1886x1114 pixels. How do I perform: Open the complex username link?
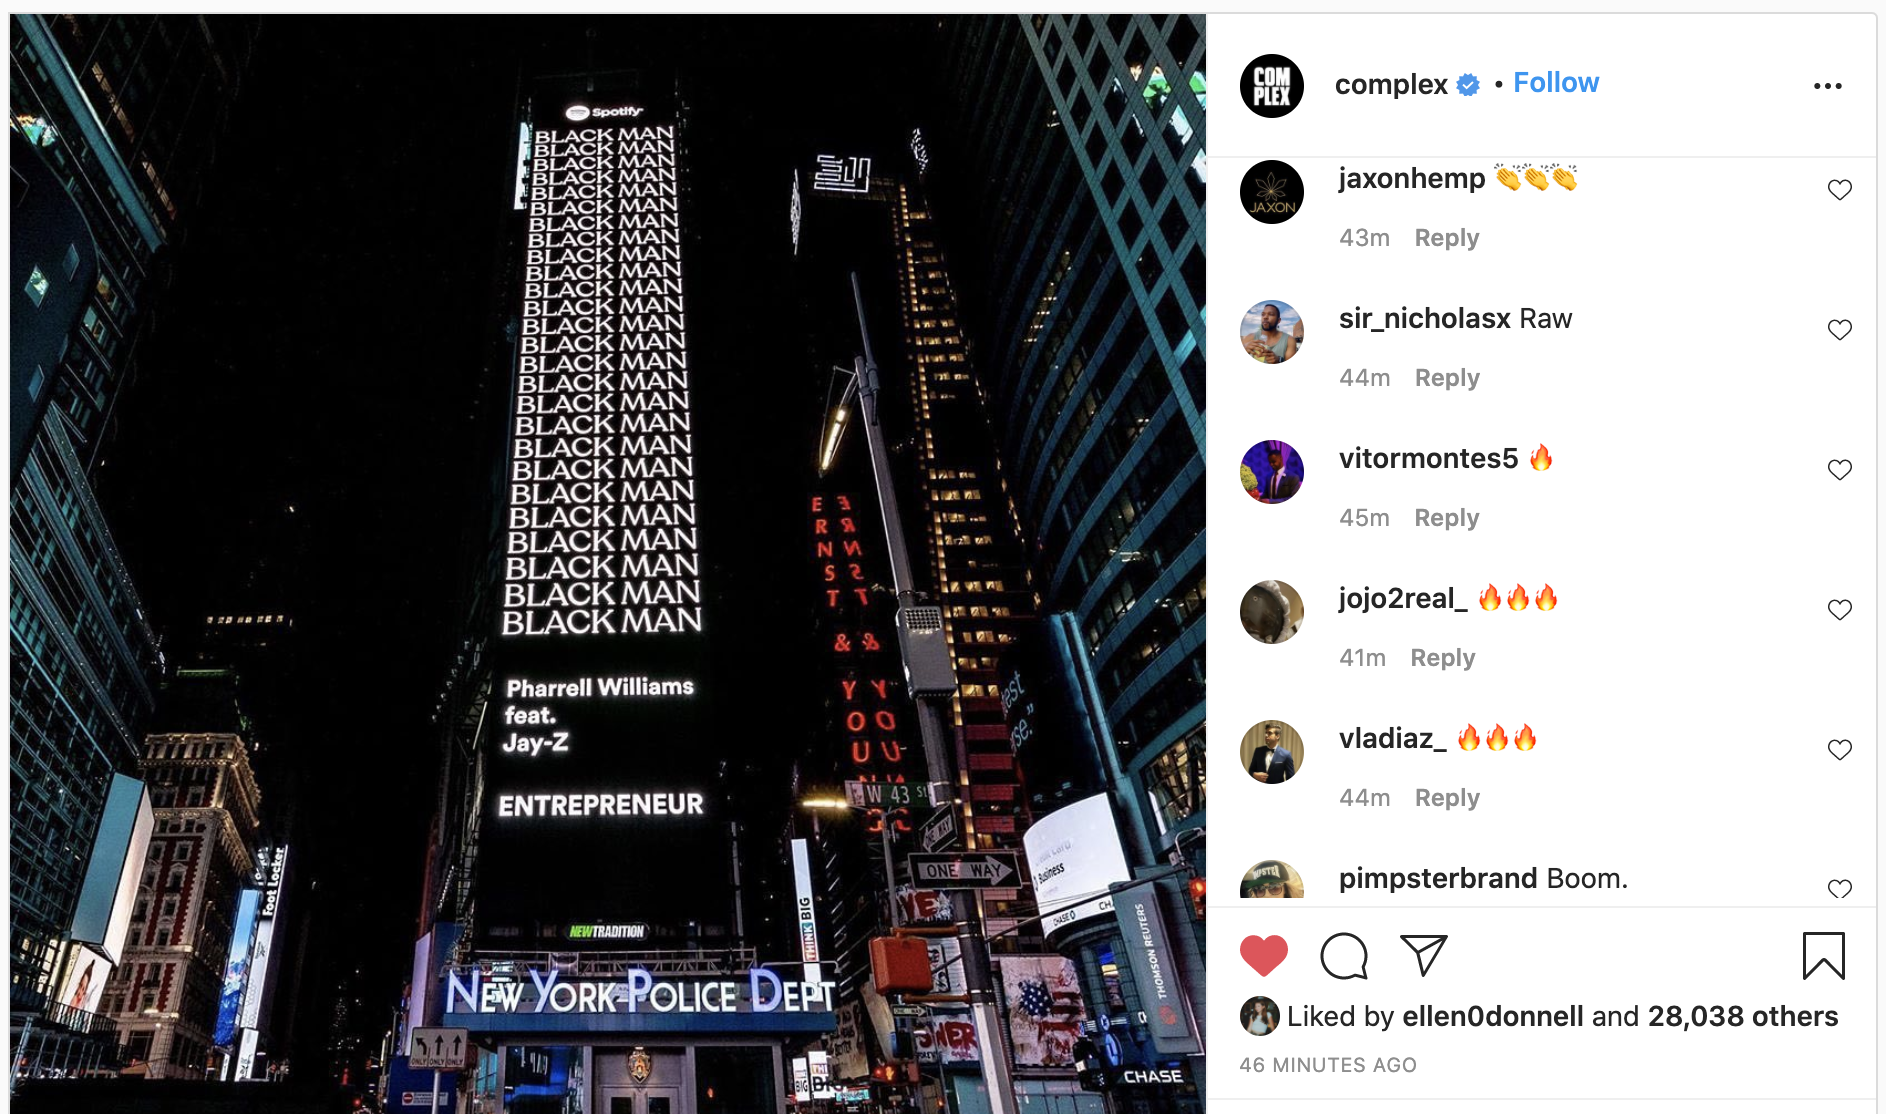(x=1391, y=84)
